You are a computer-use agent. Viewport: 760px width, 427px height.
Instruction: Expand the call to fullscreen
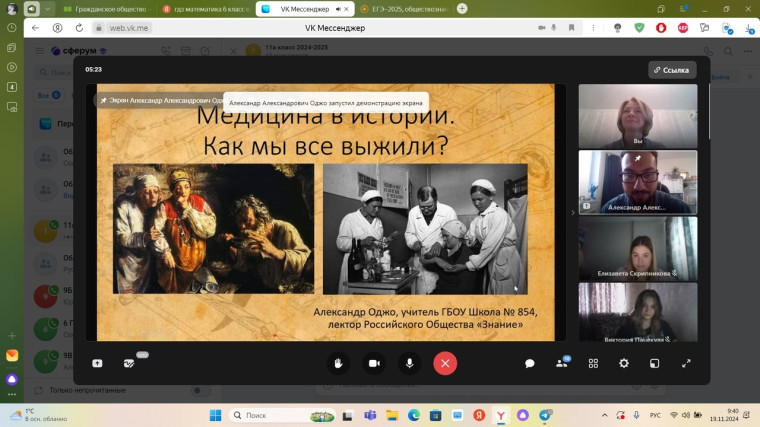coord(686,364)
